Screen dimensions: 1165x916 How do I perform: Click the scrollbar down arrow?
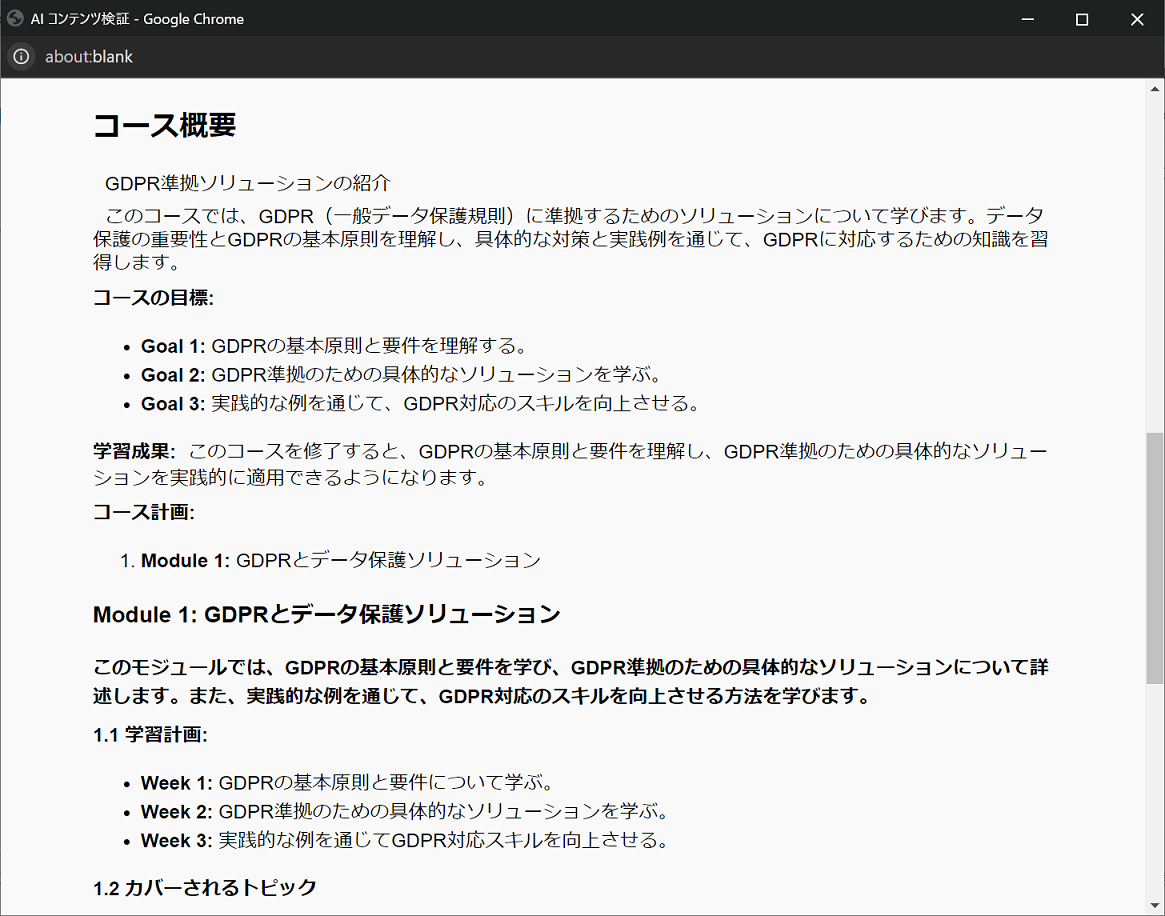[1155, 905]
